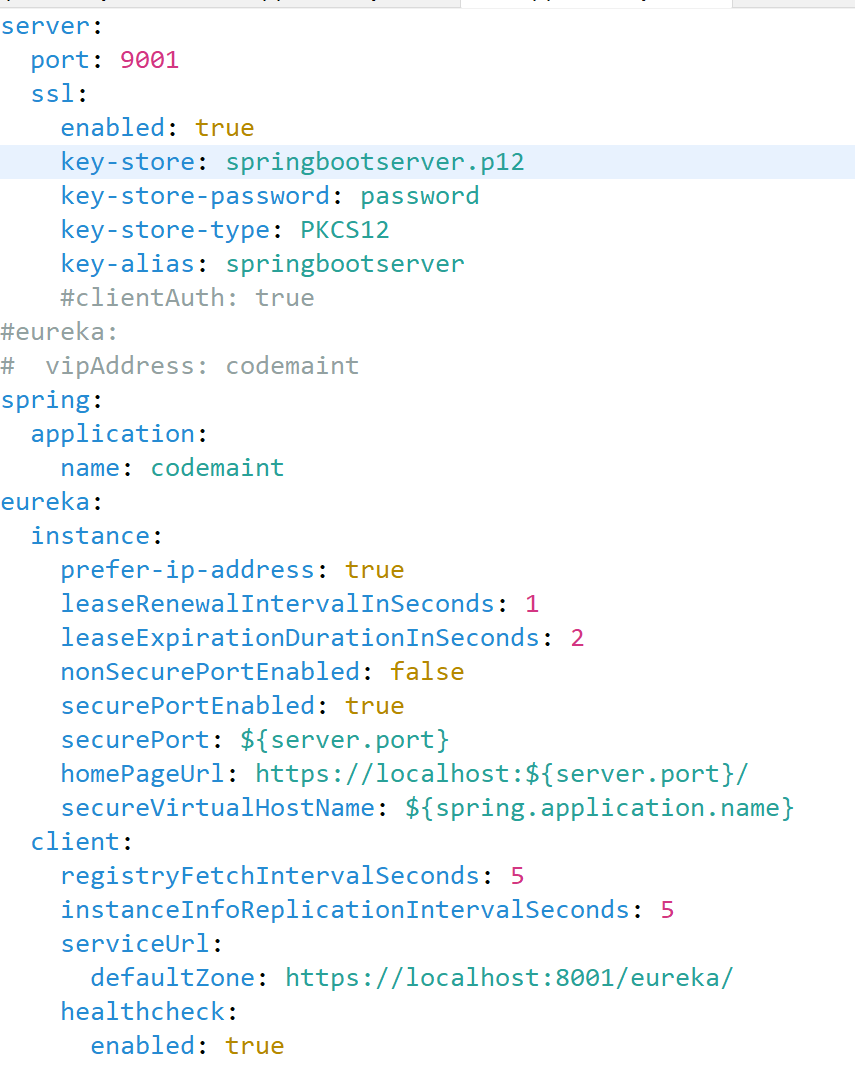This screenshot has height=1065, width=855.
Task: Select the key-alias value springbootserver
Action: [344, 263]
